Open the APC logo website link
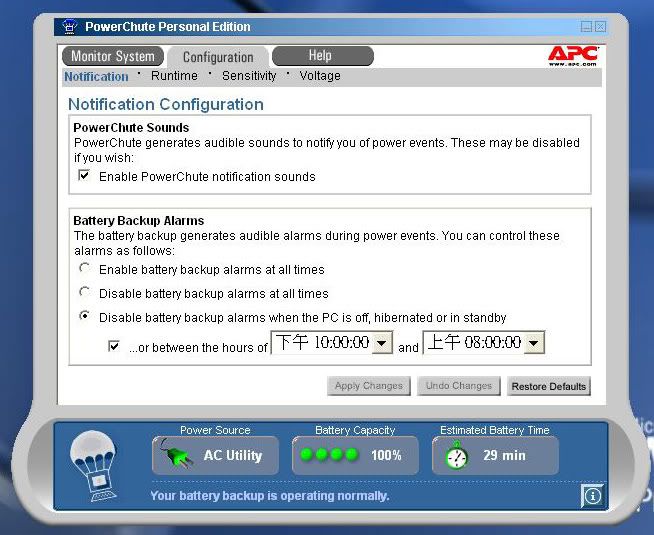654x535 pixels. (x=573, y=56)
